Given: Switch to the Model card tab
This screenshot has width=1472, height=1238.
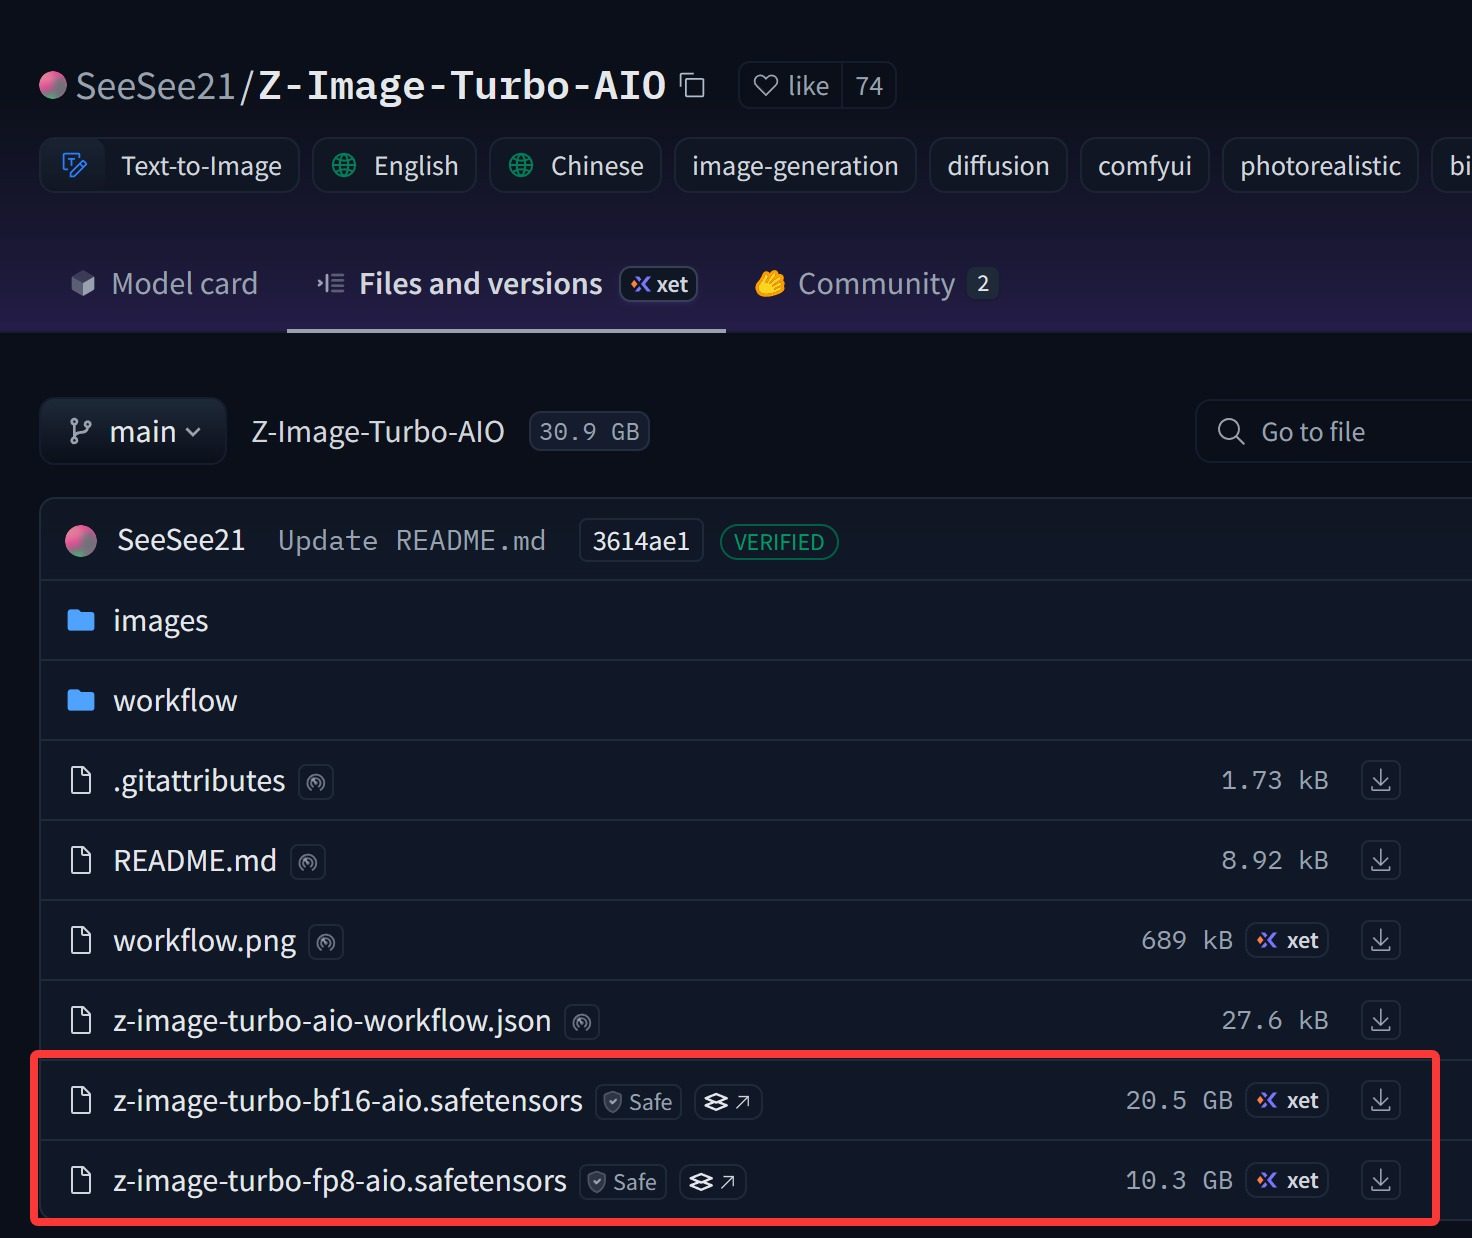Looking at the screenshot, I should pos(165,284).
